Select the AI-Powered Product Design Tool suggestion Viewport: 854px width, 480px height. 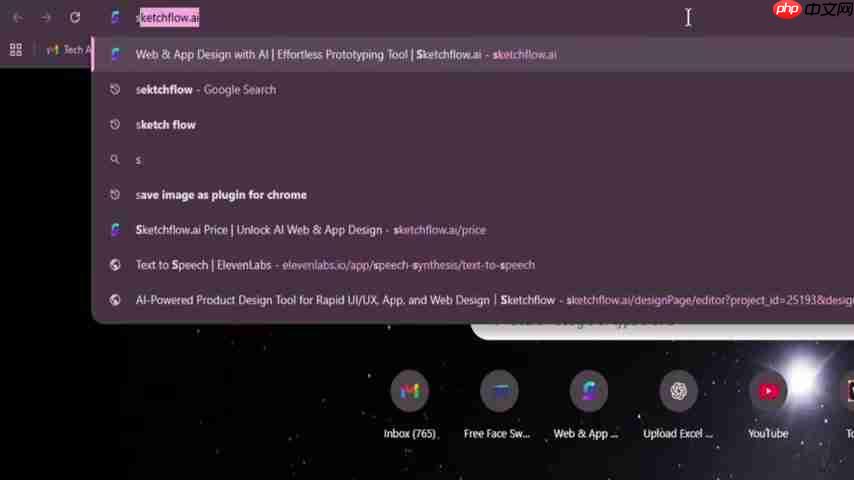(x=473, y=300)
